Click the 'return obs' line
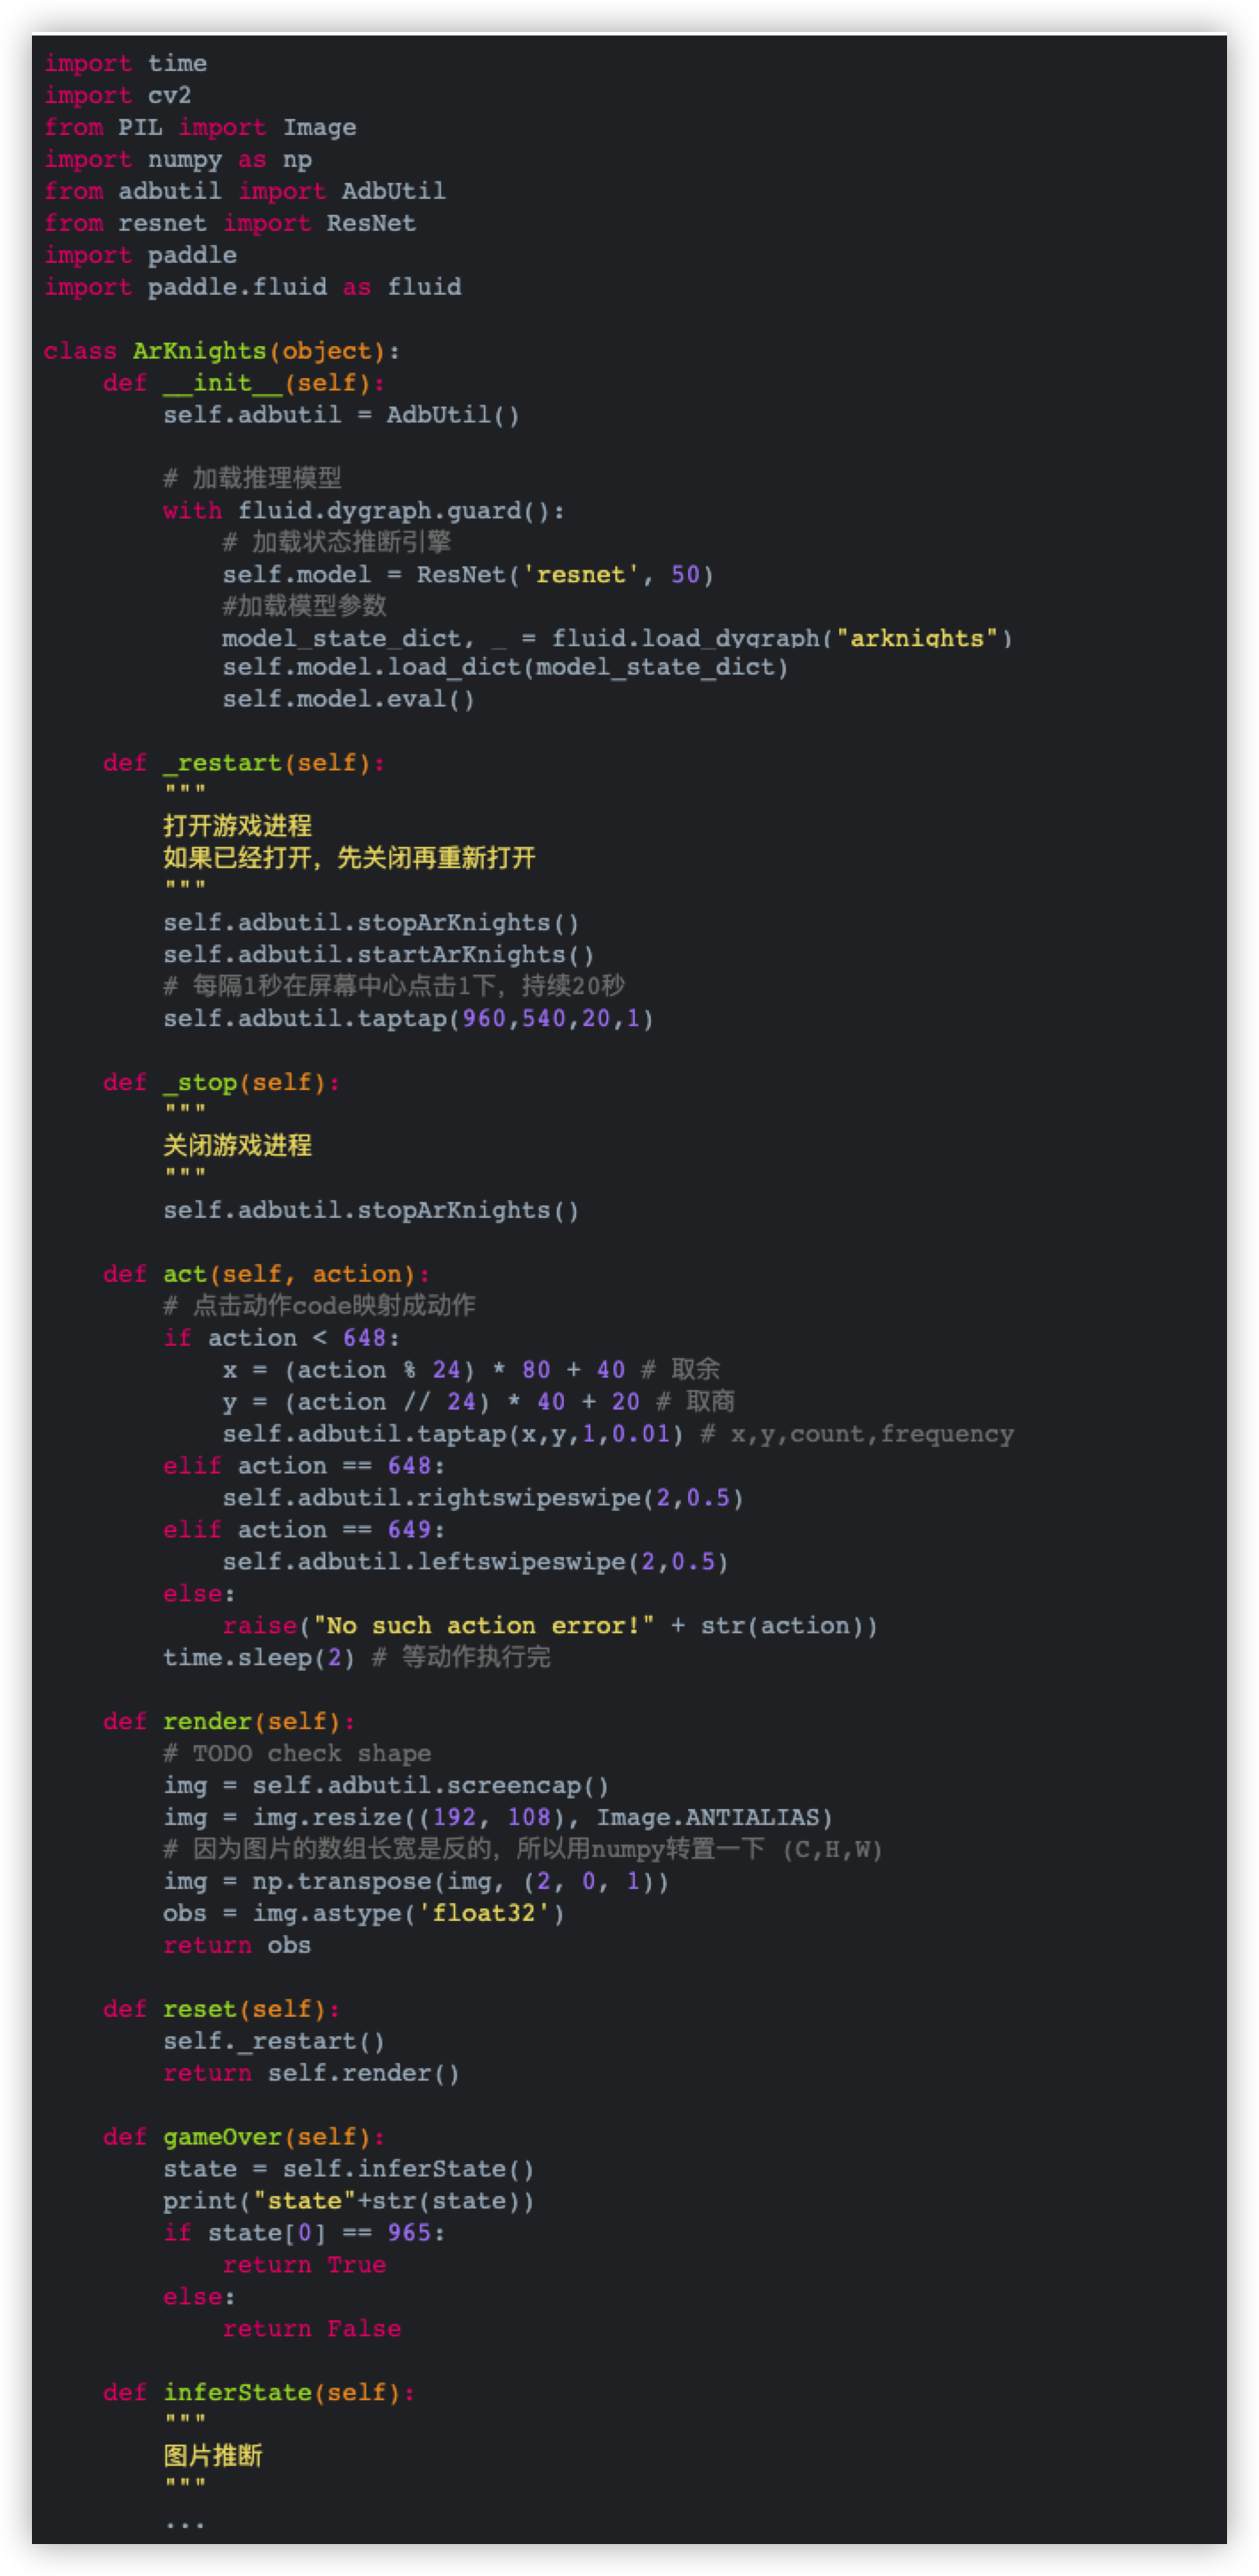Image resolution: width=1259 pixels, height=2576 pixels. click(237, 1947)
